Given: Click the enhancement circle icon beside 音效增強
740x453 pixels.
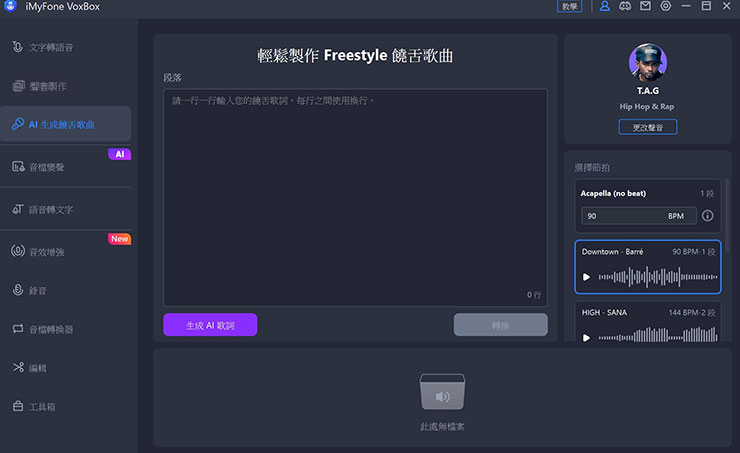Looking at the screenshot, I should point(18,251).
